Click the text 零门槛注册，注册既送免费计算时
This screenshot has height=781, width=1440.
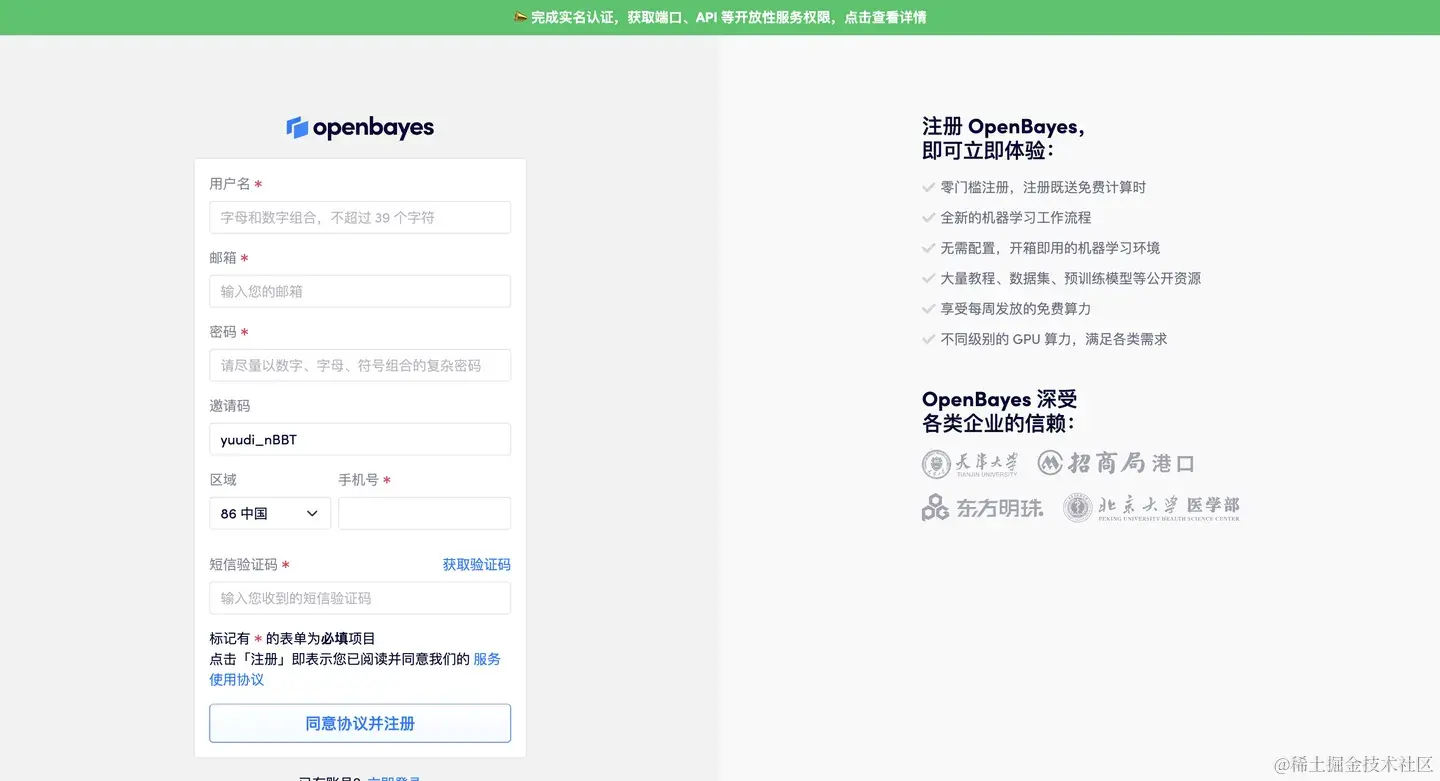[1043, 187]
